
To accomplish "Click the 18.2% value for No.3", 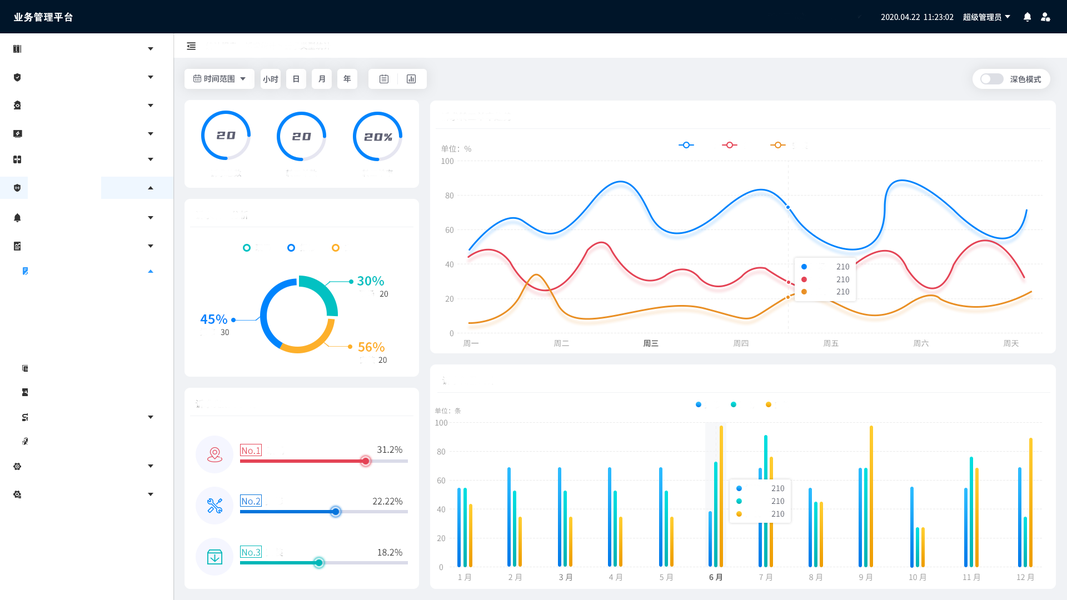I will (x=390, y=552).
